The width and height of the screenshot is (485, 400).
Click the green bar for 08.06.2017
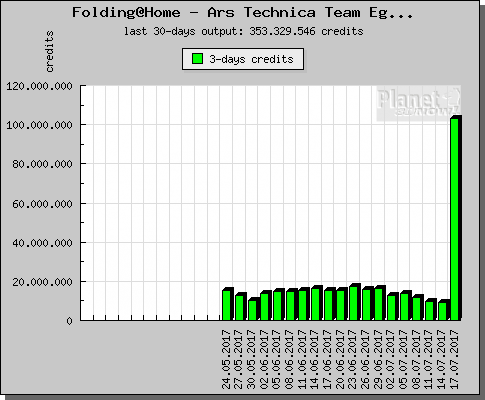coord(290,306)
